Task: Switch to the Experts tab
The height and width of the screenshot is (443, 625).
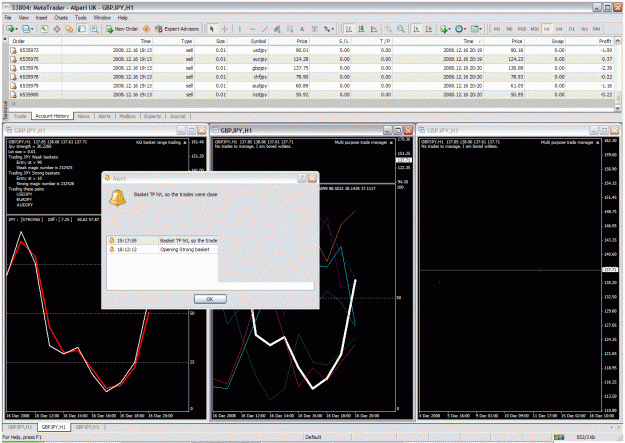Action: (152, 116)
